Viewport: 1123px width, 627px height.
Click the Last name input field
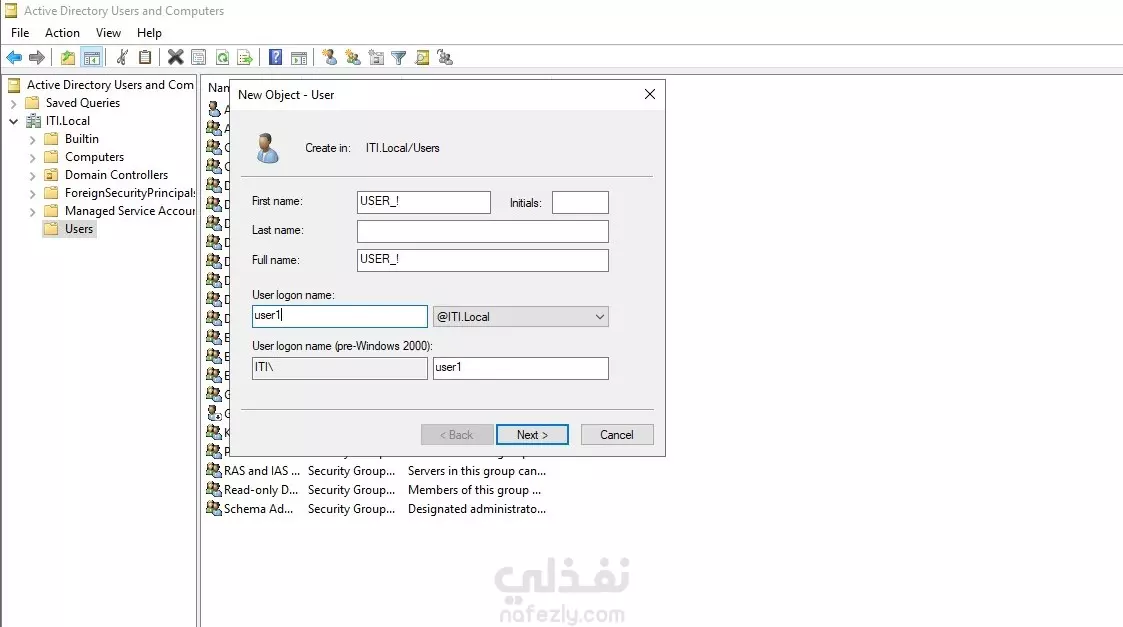click(x=483, y=231)
